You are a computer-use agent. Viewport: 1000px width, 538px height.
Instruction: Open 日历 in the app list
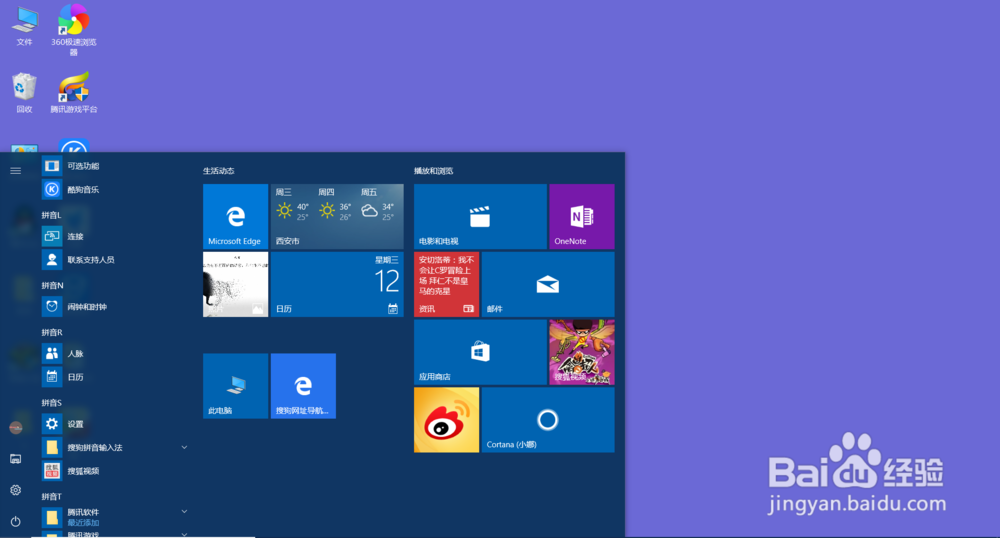(x=115, y=377)
